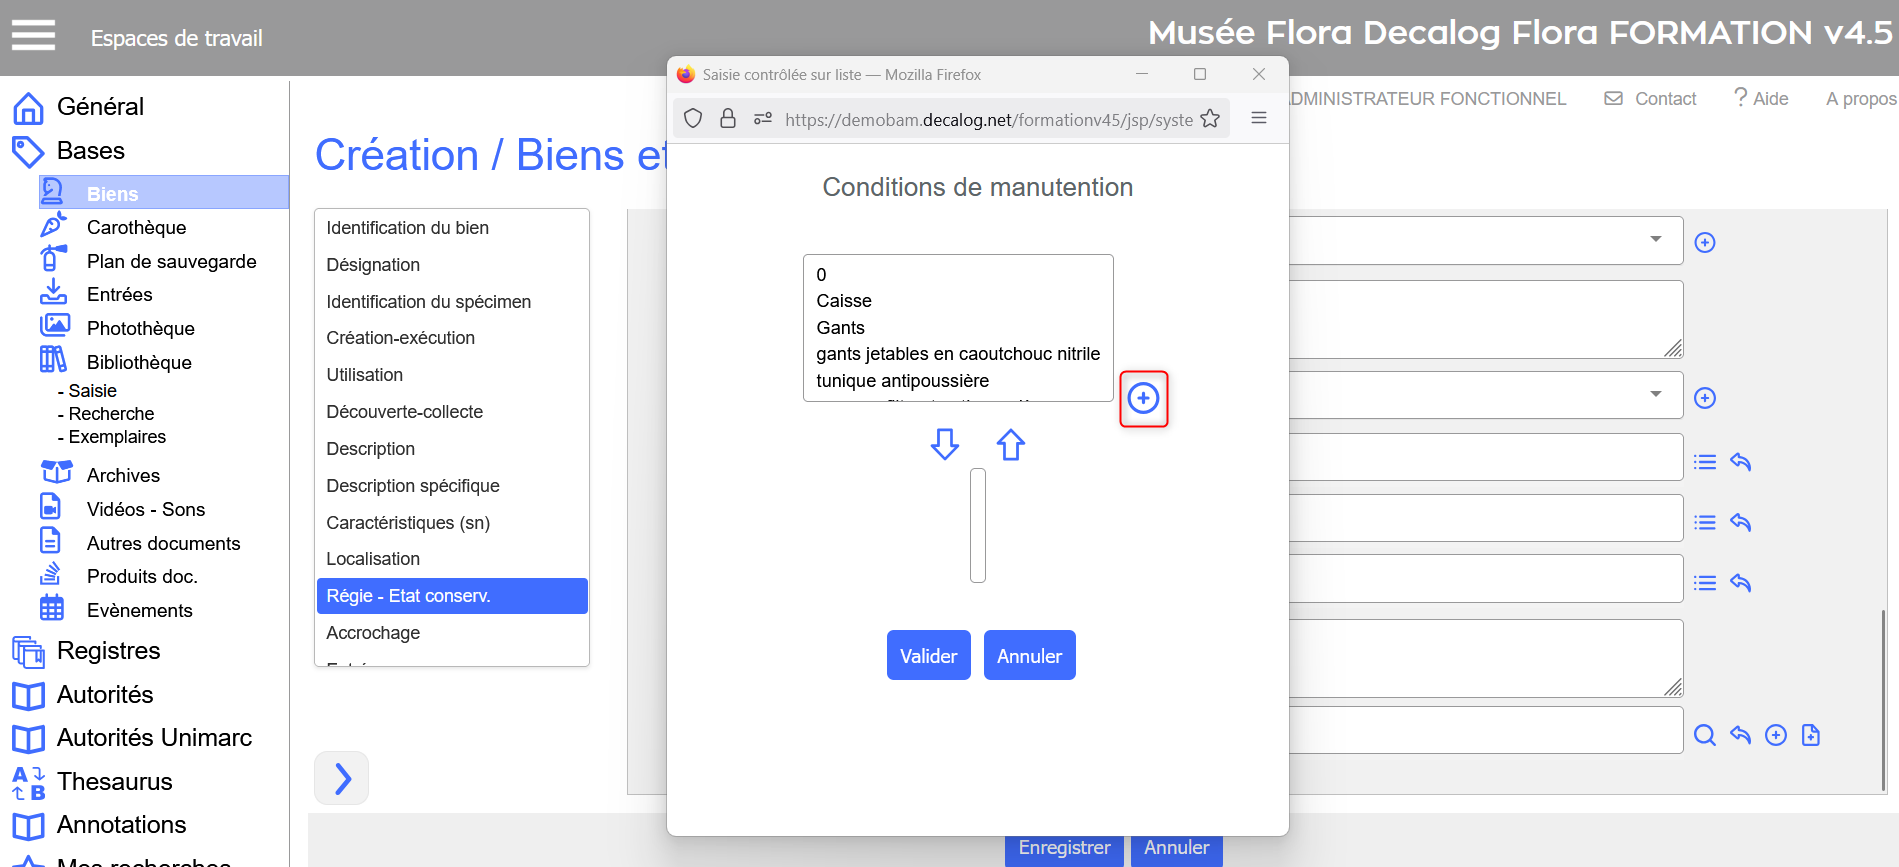Click Annuler in the popup dialog

[x=1029, y=656]
